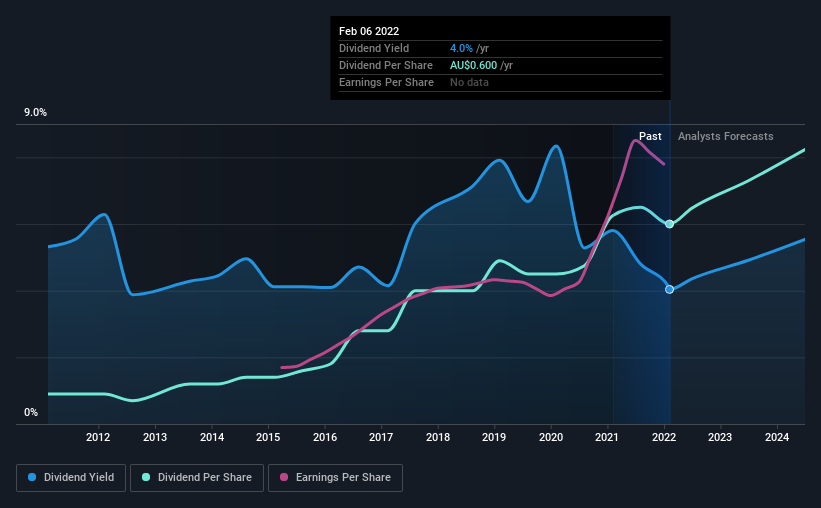
Task: Select the 2012 label on the time axis
Action: 98,437
